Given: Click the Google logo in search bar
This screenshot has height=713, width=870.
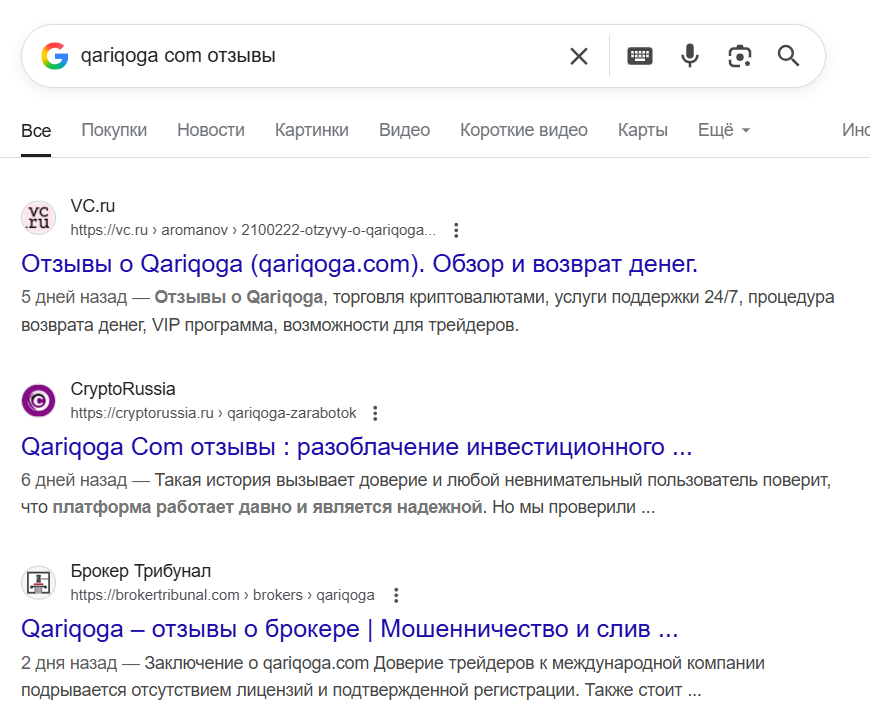Looking at the screenshot, I should (55, 56).
